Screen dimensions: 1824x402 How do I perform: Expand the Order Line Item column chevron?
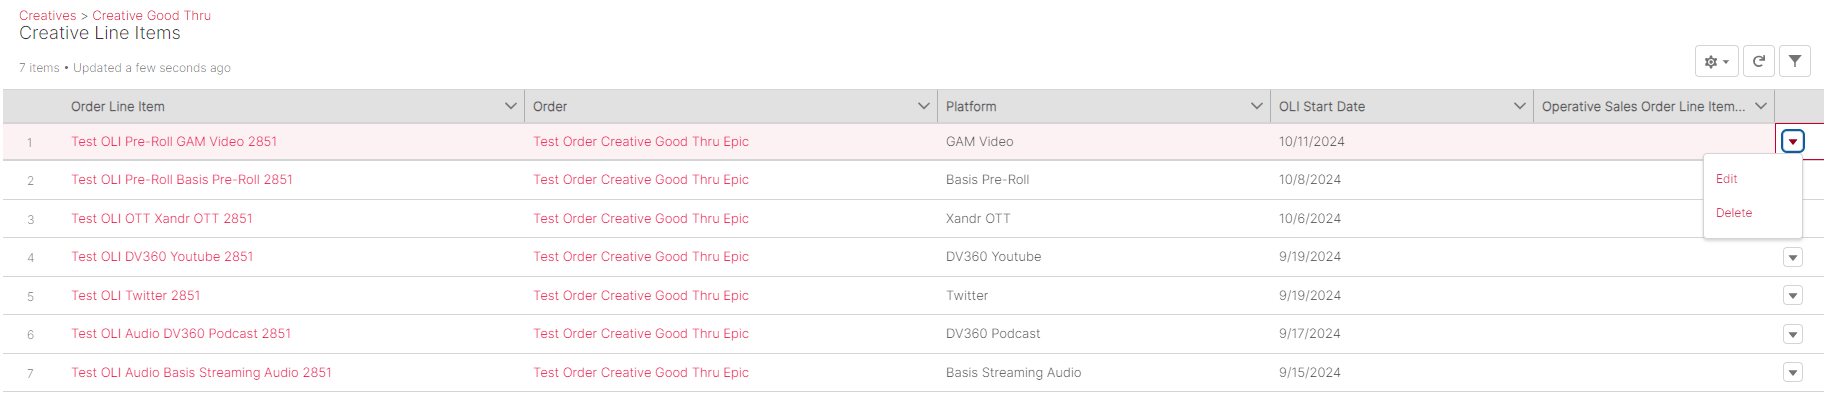point(511,106)
